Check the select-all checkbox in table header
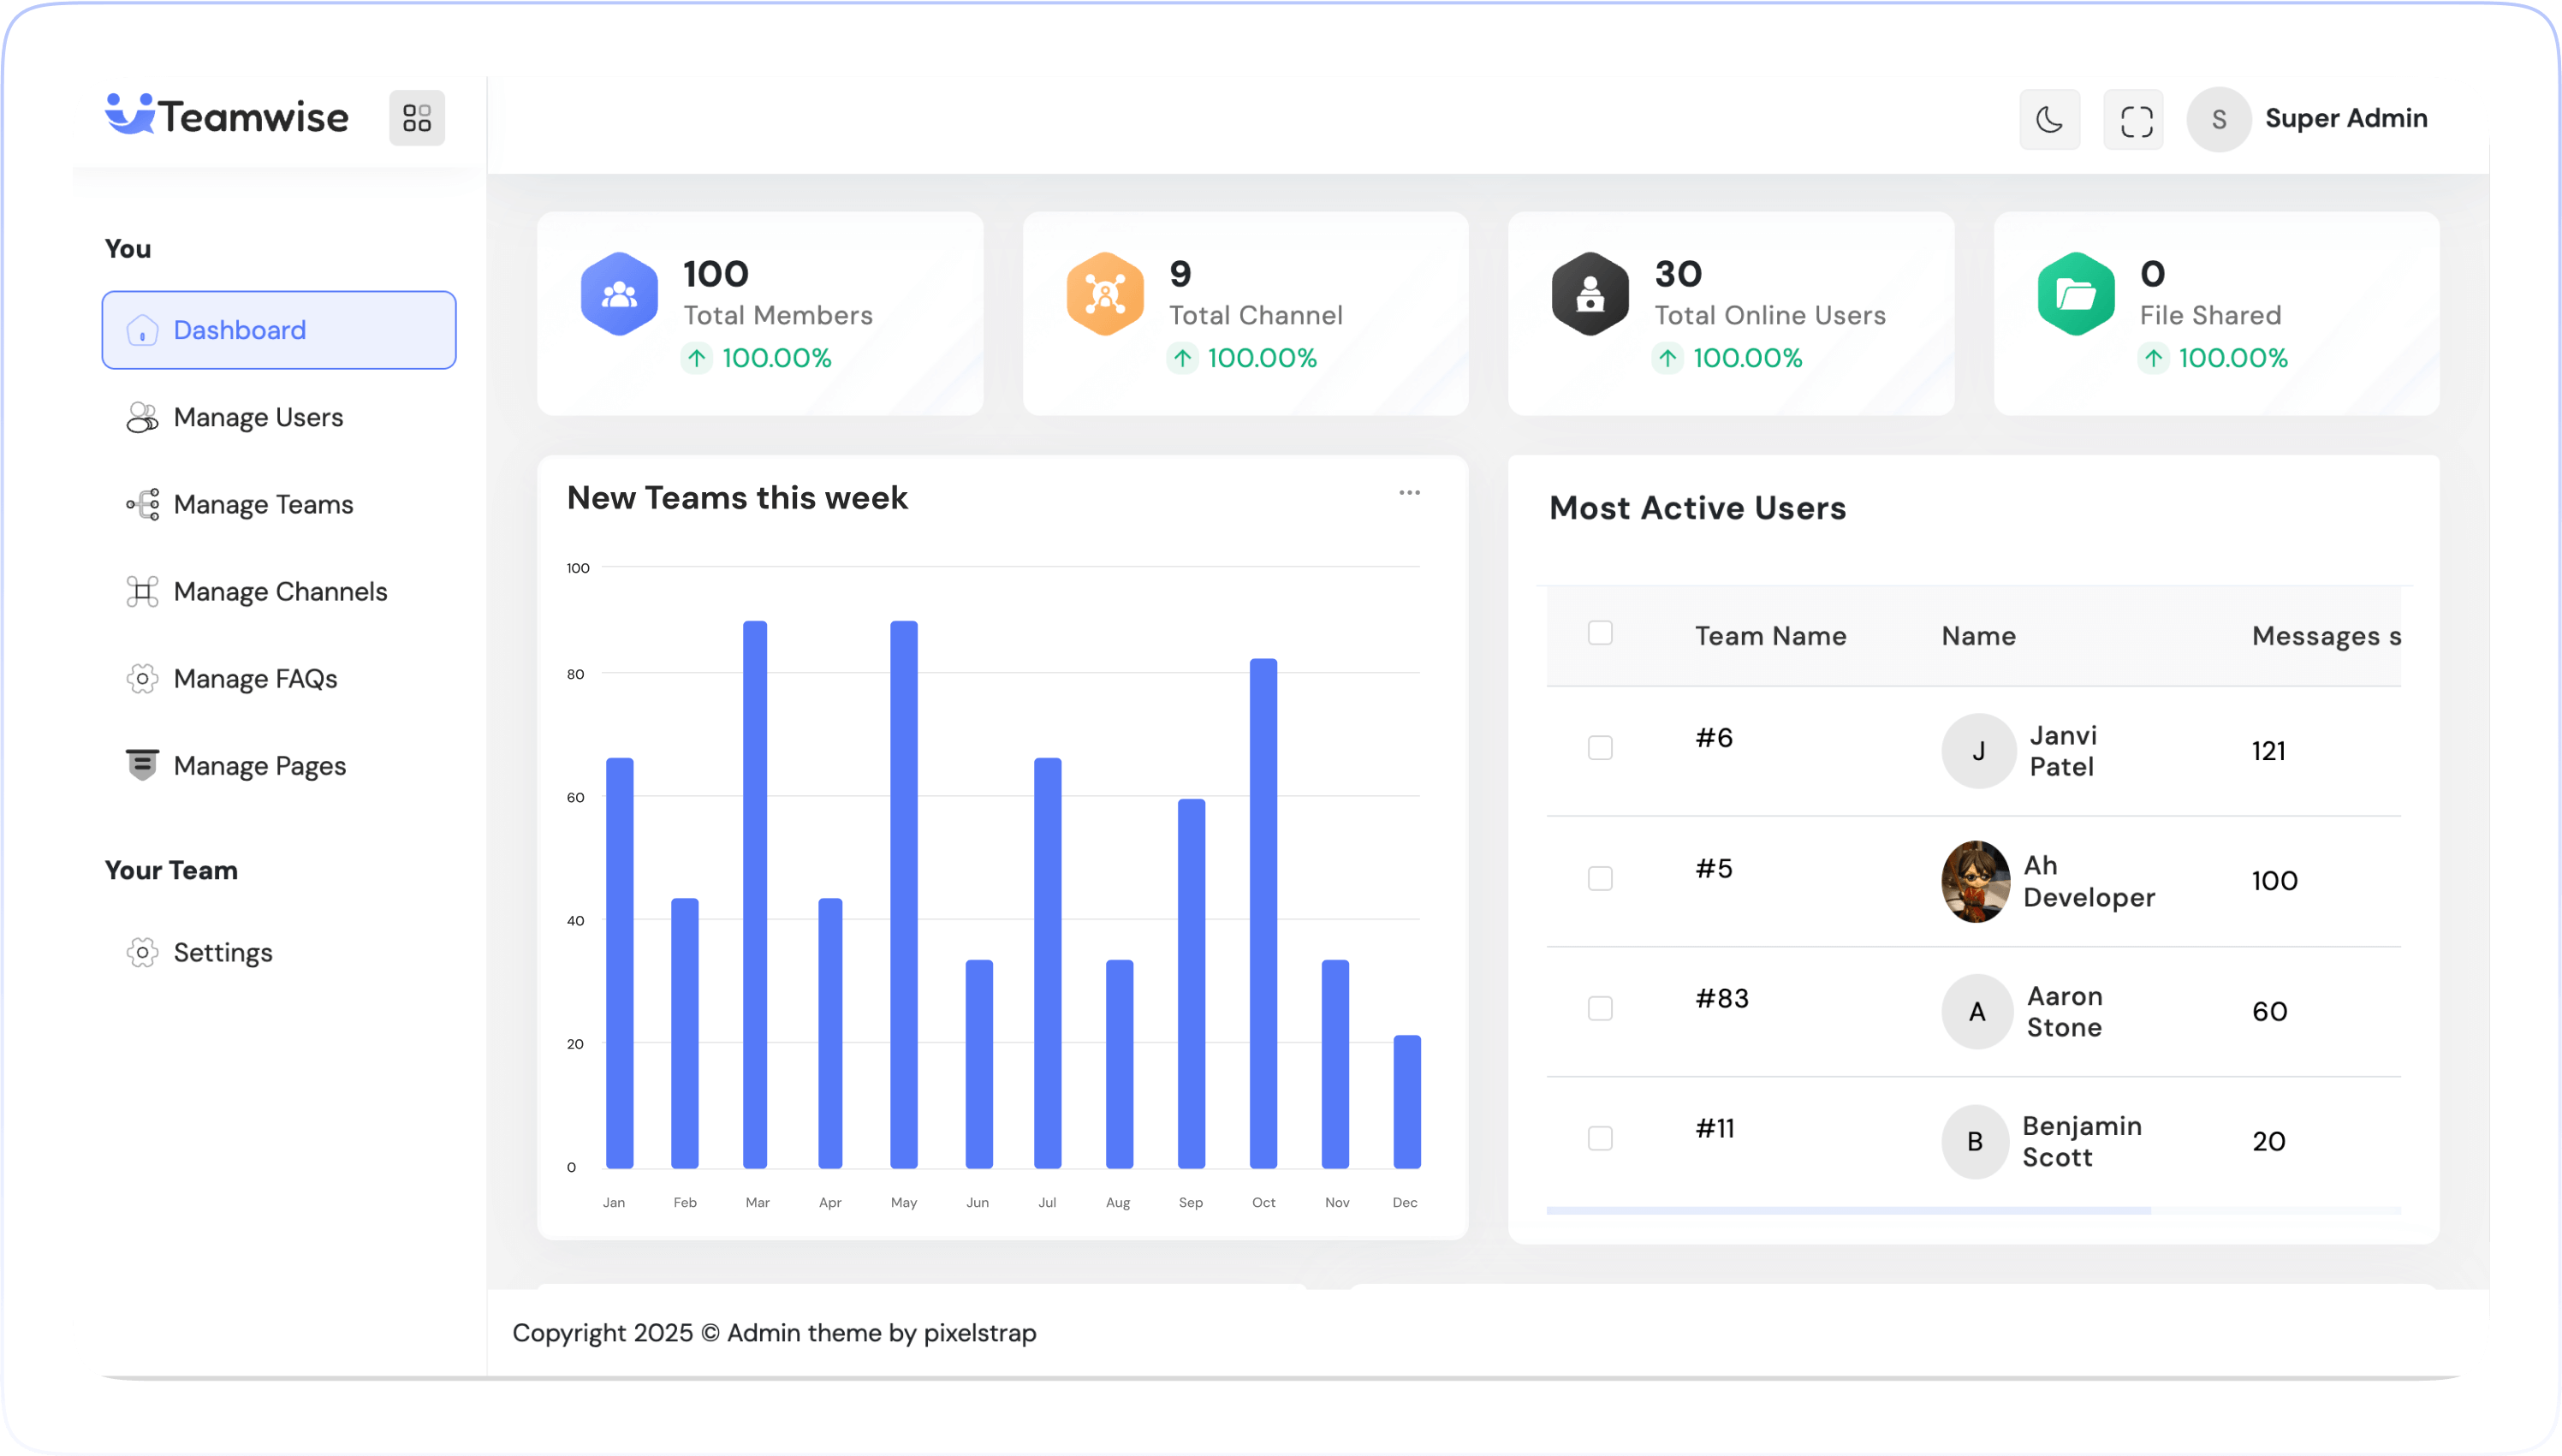The height and width of the screenshot is (1456, 2562). 1600,633
